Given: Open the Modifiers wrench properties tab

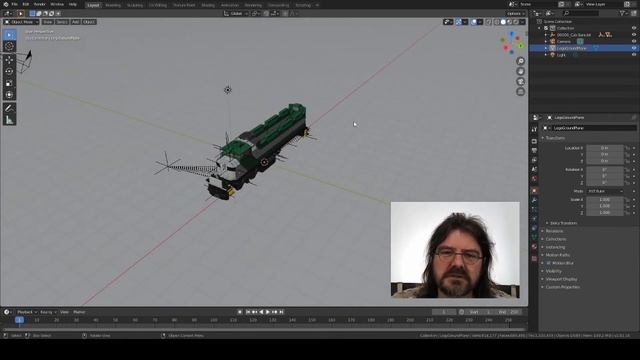Looking at the screenshot, I should pos(534,200).
